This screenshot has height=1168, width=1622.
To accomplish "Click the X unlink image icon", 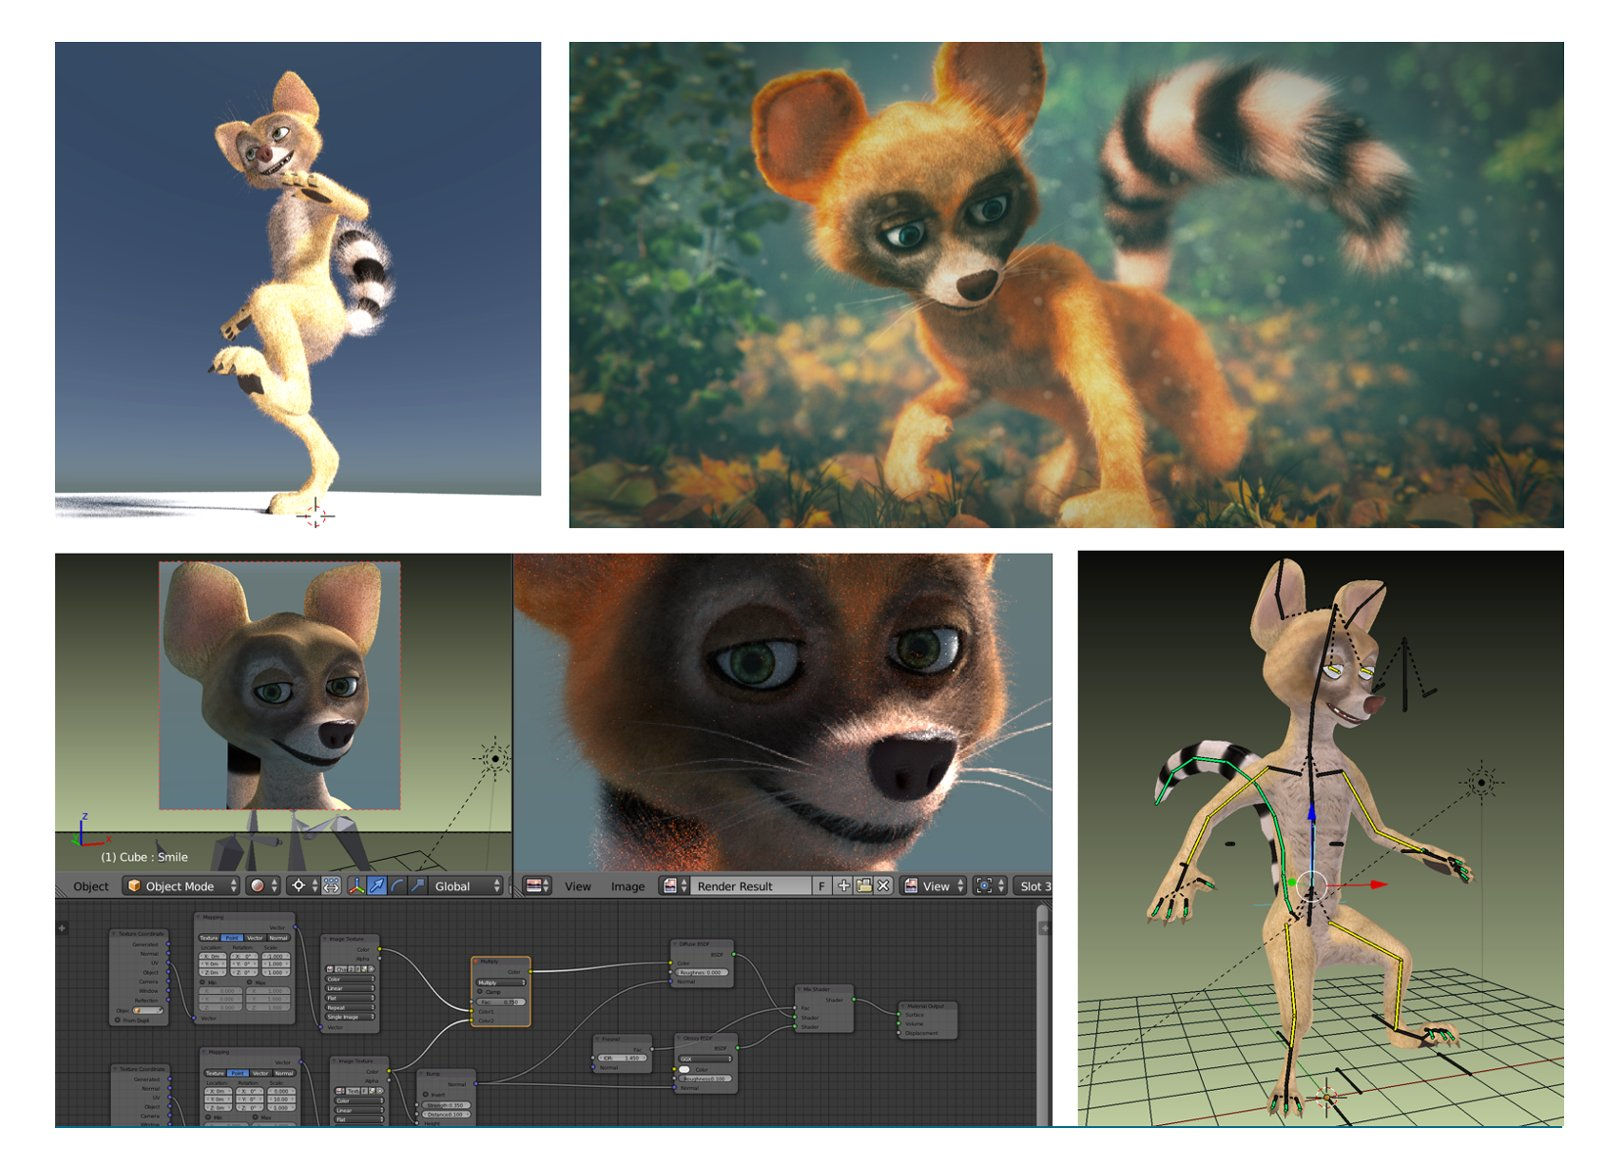I will (x=883, y=886).
